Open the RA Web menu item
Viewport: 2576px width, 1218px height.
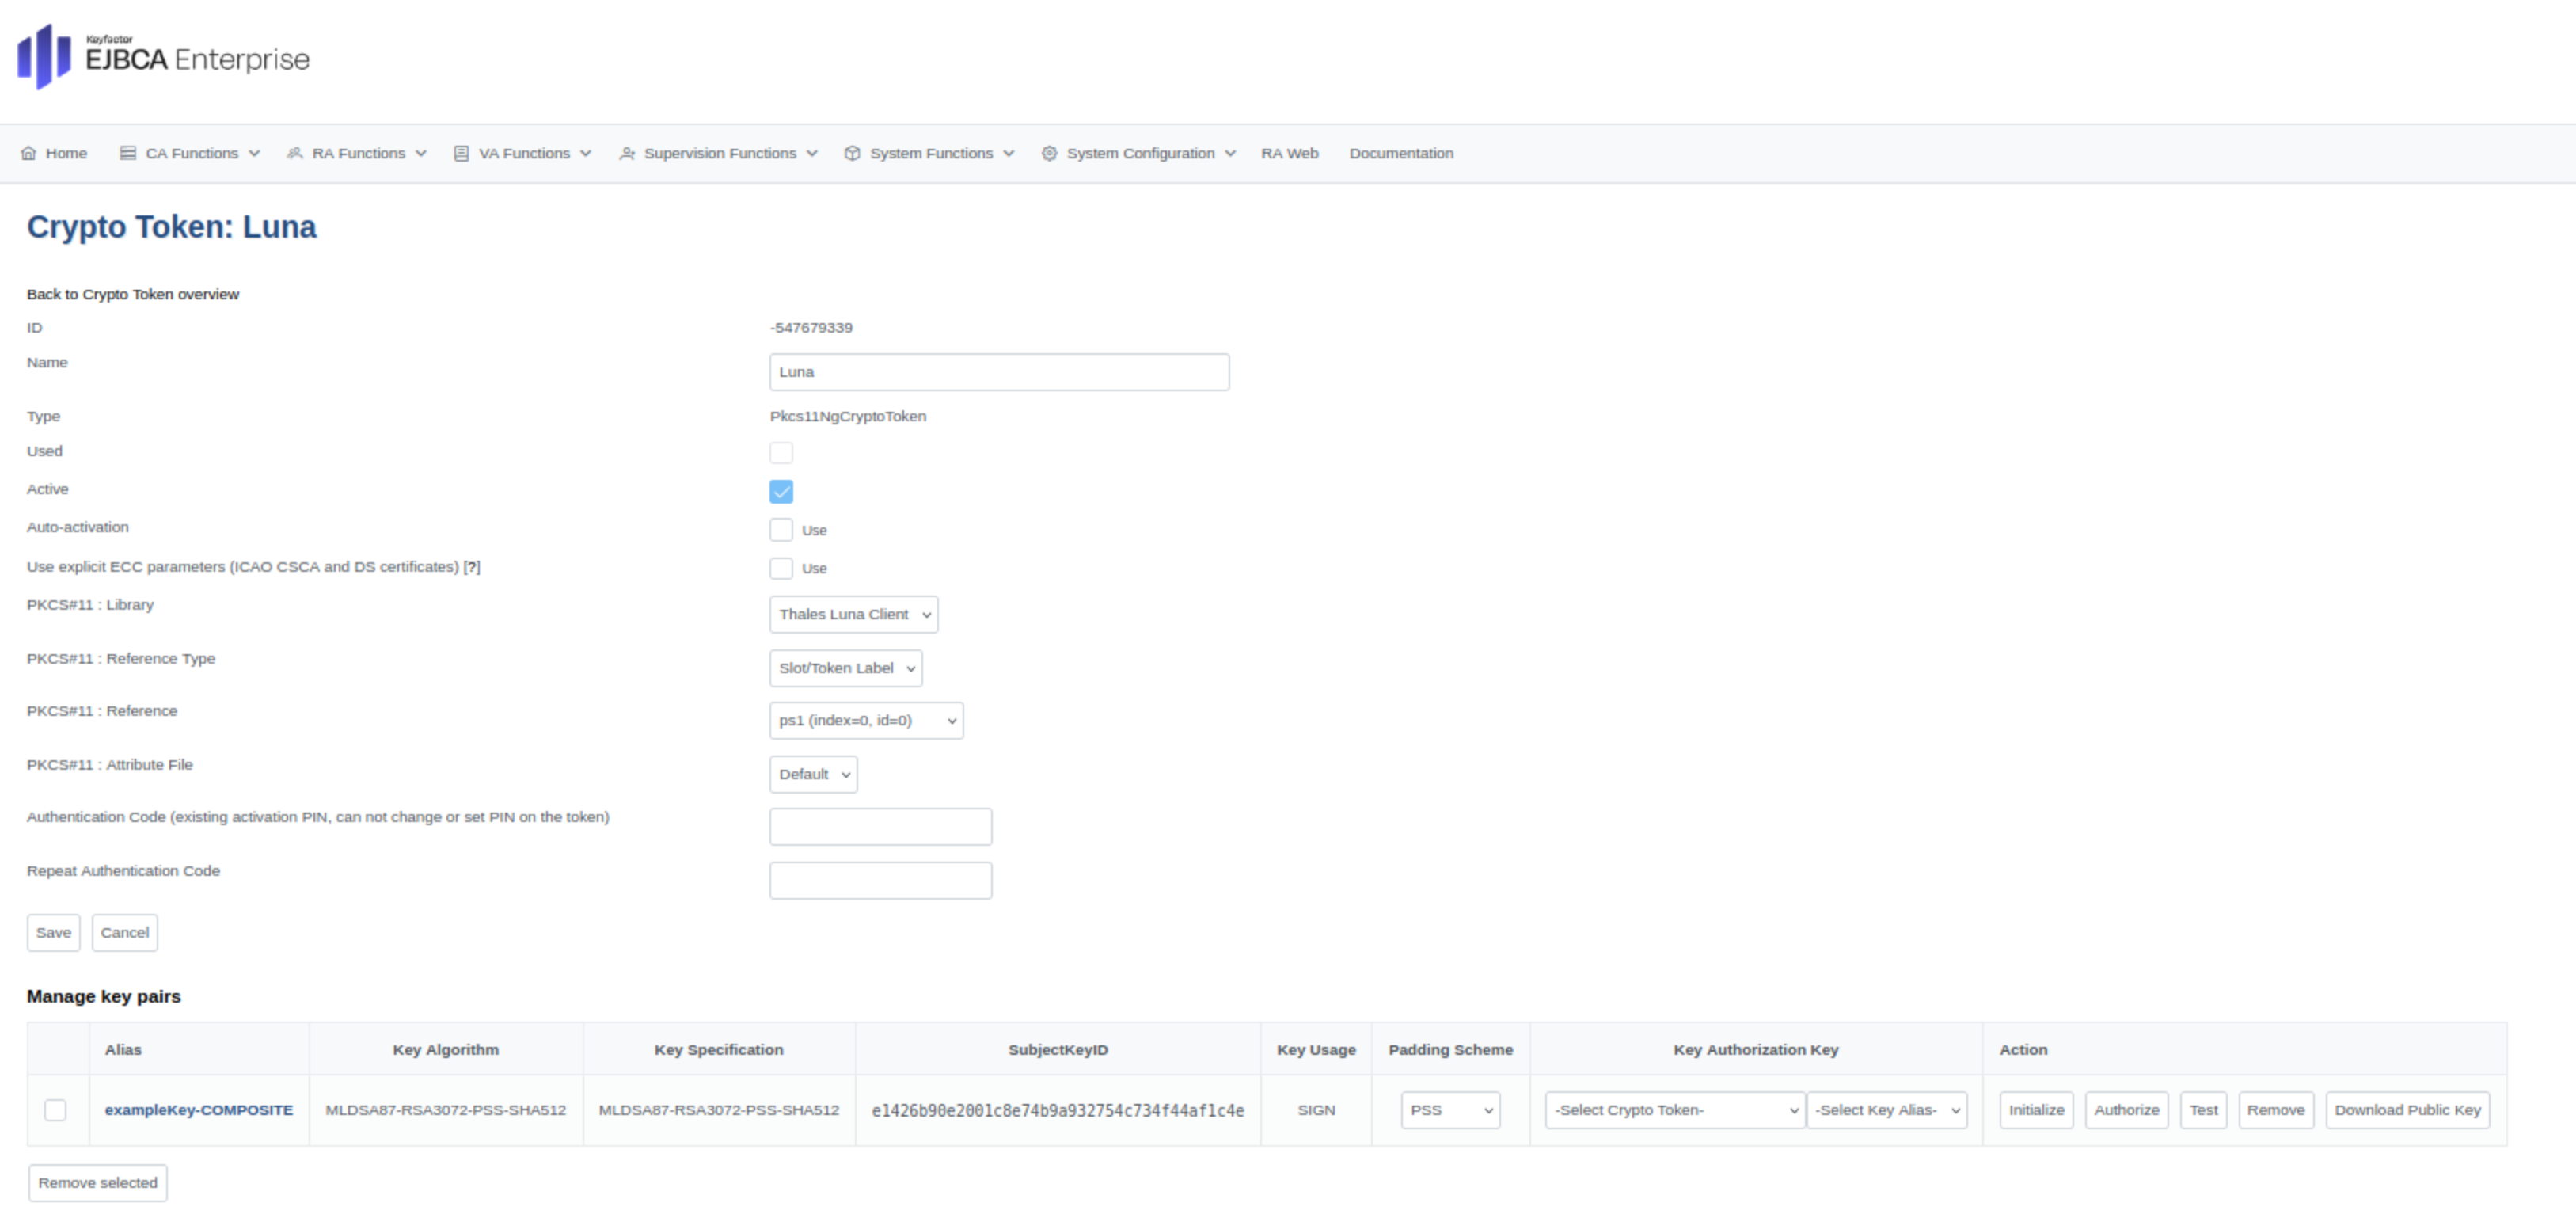1289,153
